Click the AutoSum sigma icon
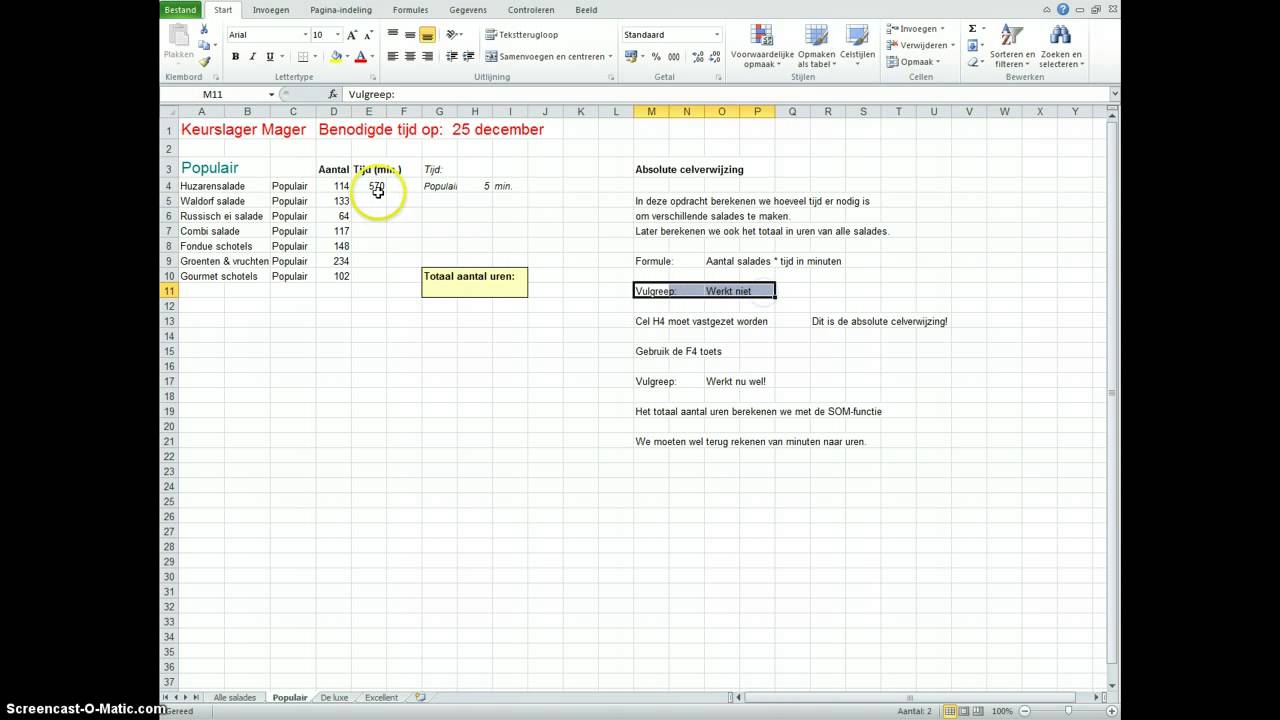This screenshot has height=720, width=1280. click(973, 29)
